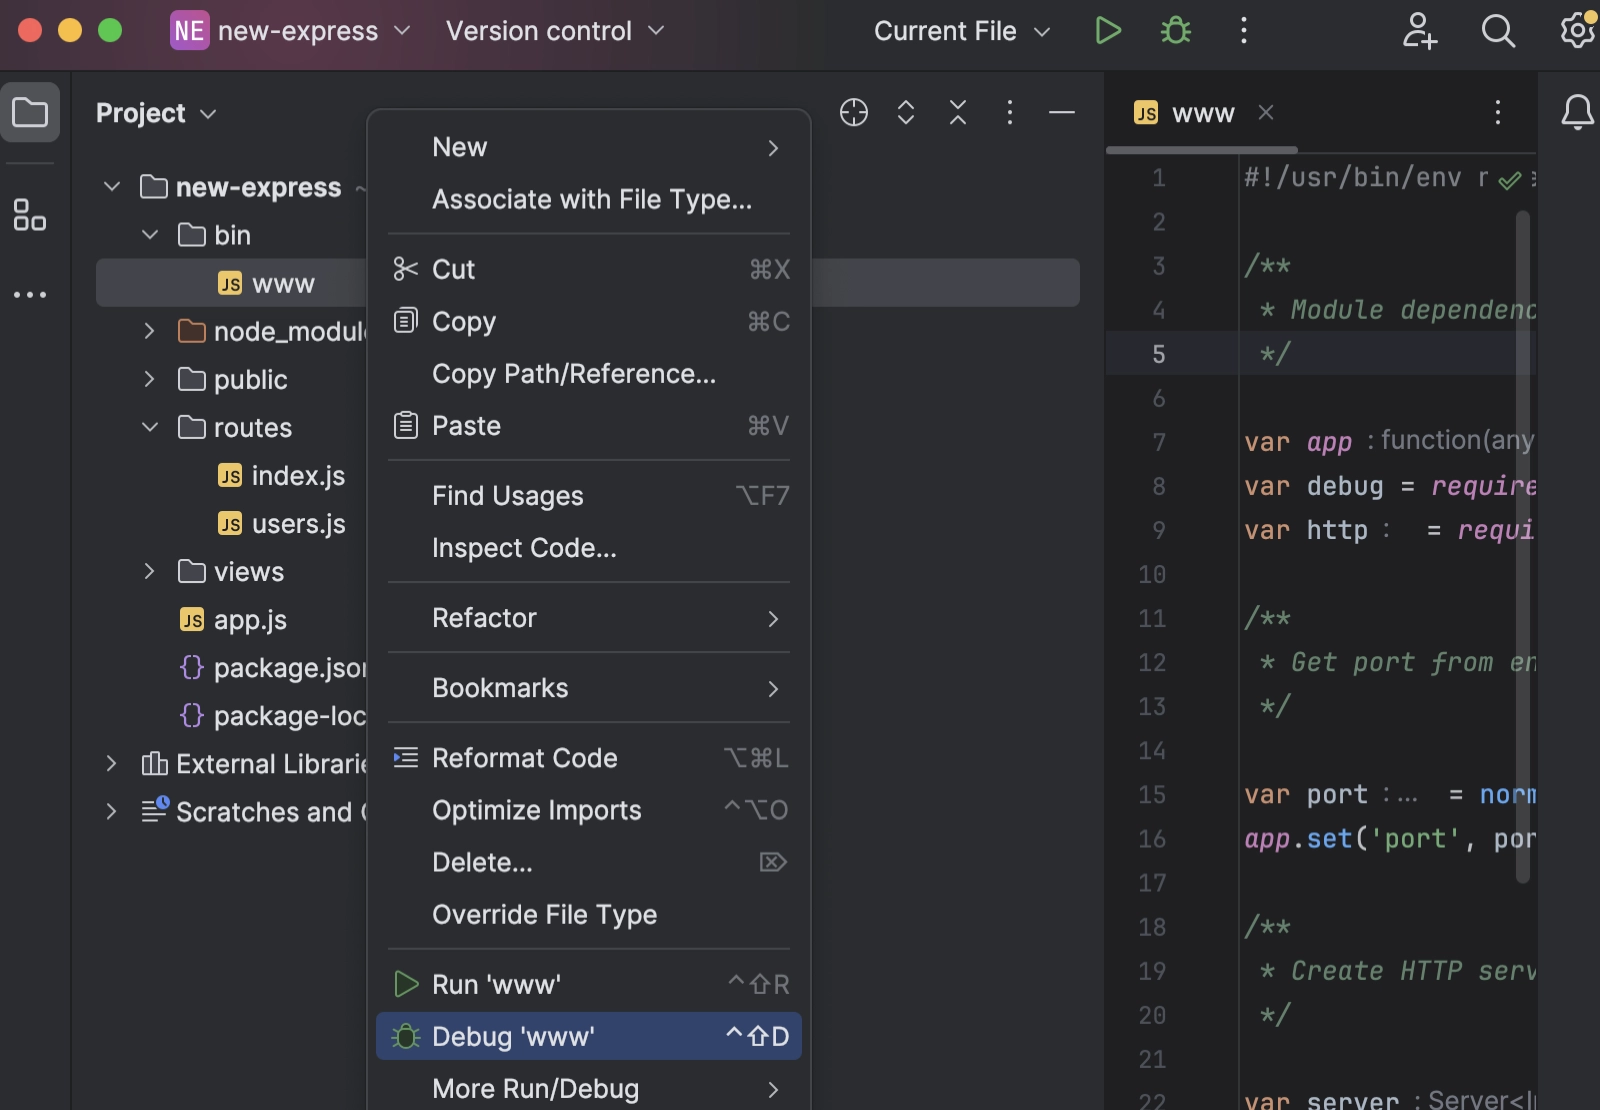Select Find Usages

click(589, 496)
